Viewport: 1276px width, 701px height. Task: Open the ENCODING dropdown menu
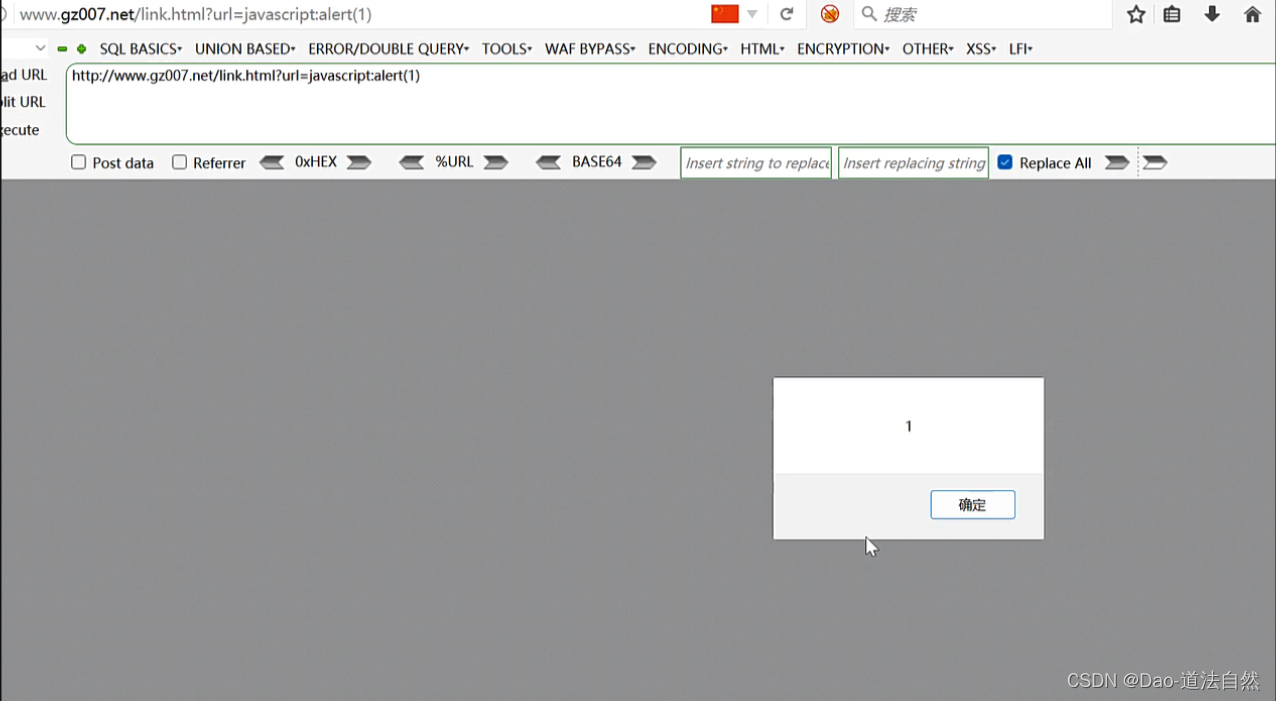point(687,48)
